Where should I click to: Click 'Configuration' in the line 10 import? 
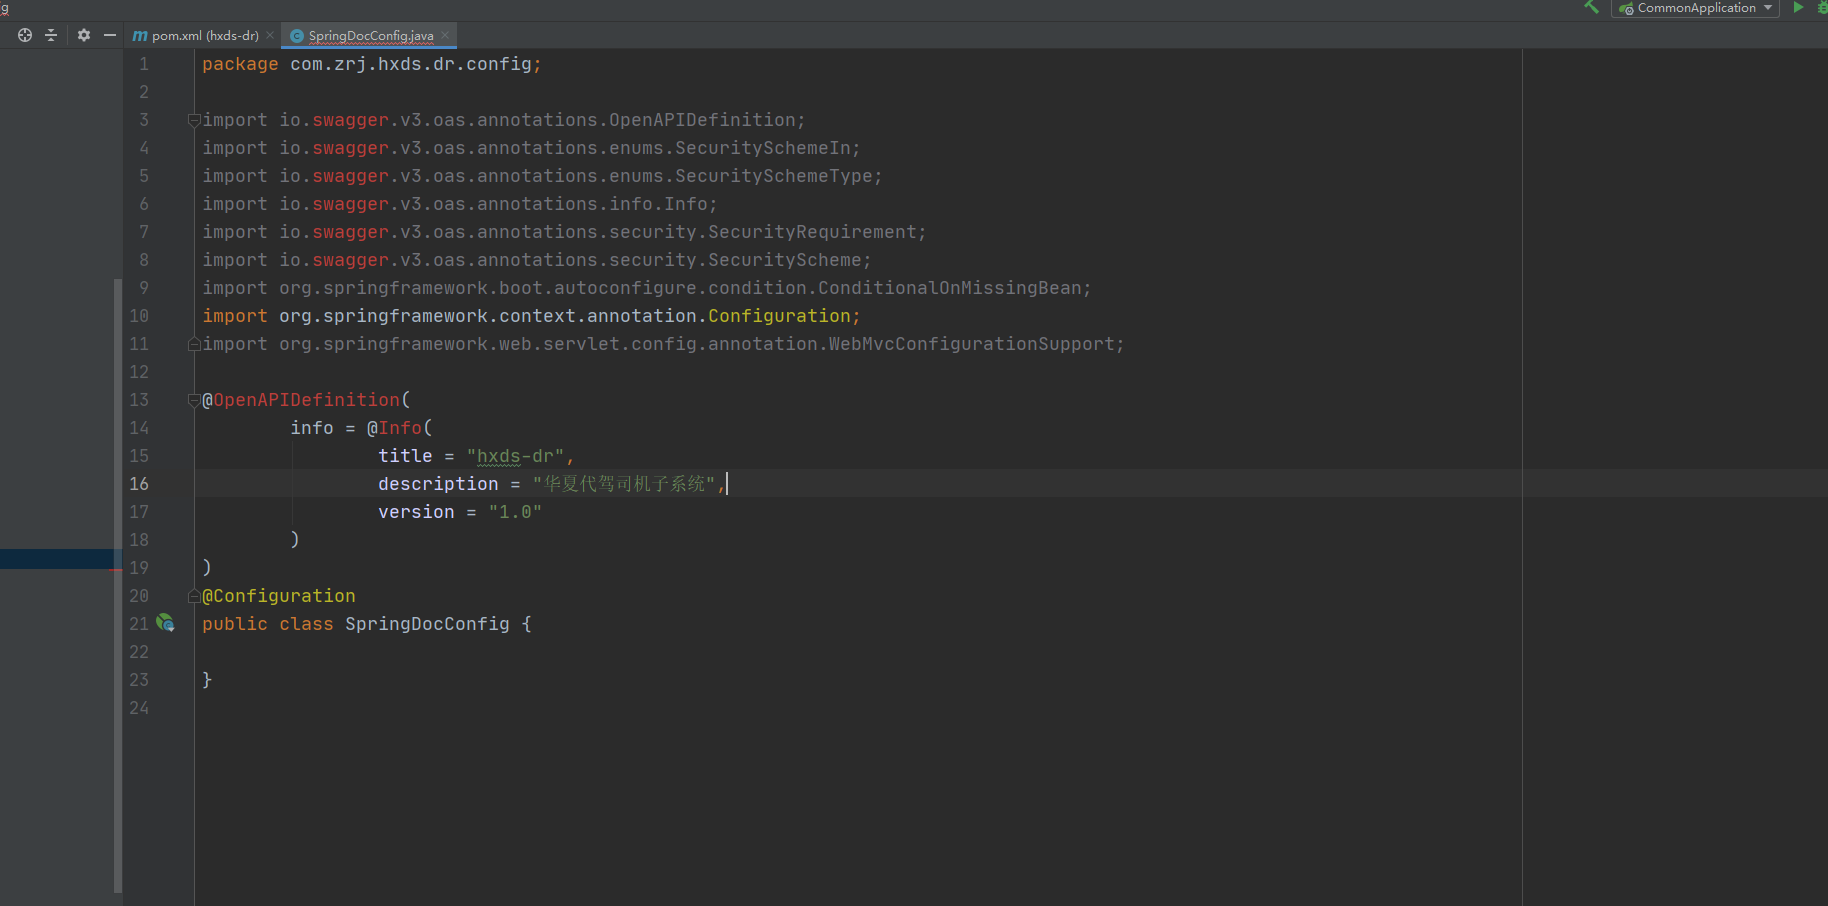779,316
